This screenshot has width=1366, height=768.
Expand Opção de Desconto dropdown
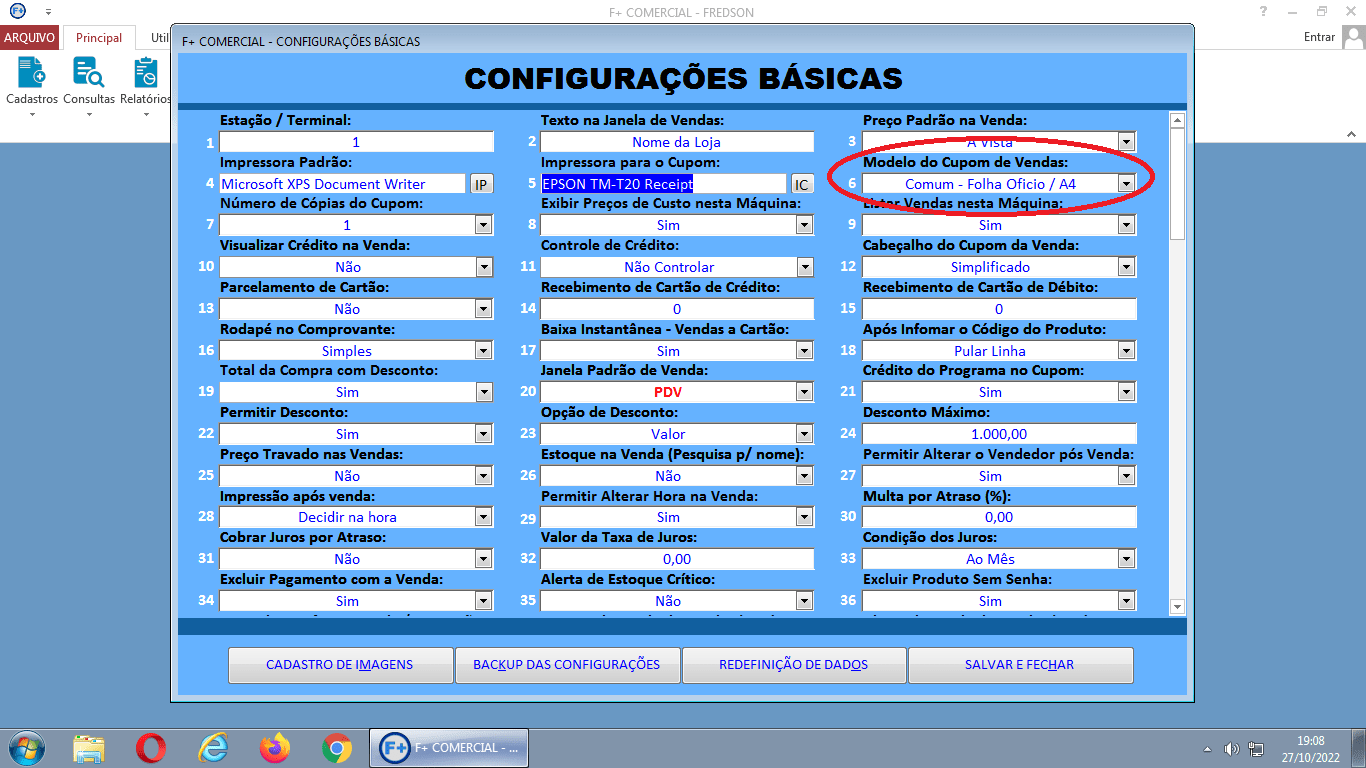805,434
